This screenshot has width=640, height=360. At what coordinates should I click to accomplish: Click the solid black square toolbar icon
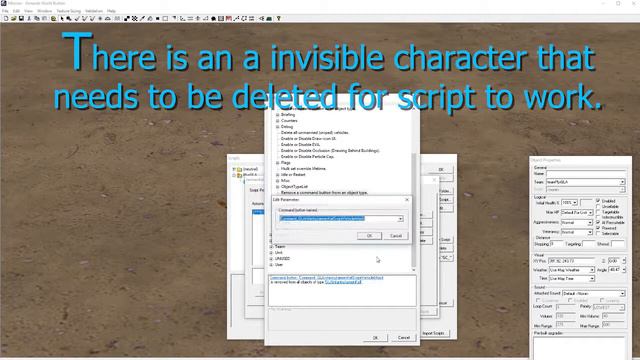click(158, 18)
